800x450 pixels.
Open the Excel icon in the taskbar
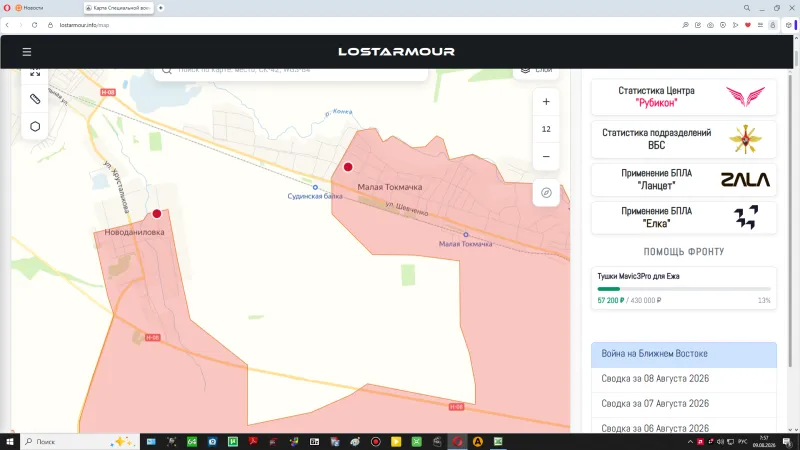(498, 442)
